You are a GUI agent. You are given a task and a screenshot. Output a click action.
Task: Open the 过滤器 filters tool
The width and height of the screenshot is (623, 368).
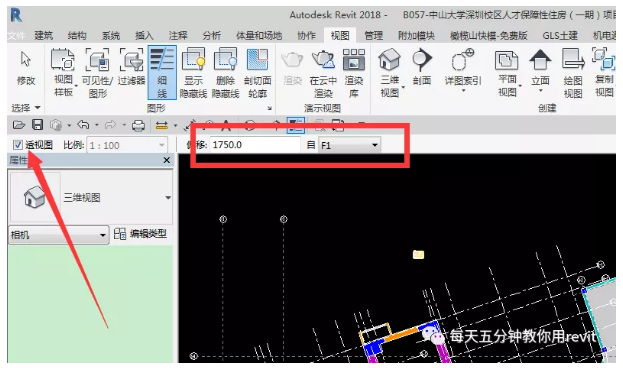132,67
